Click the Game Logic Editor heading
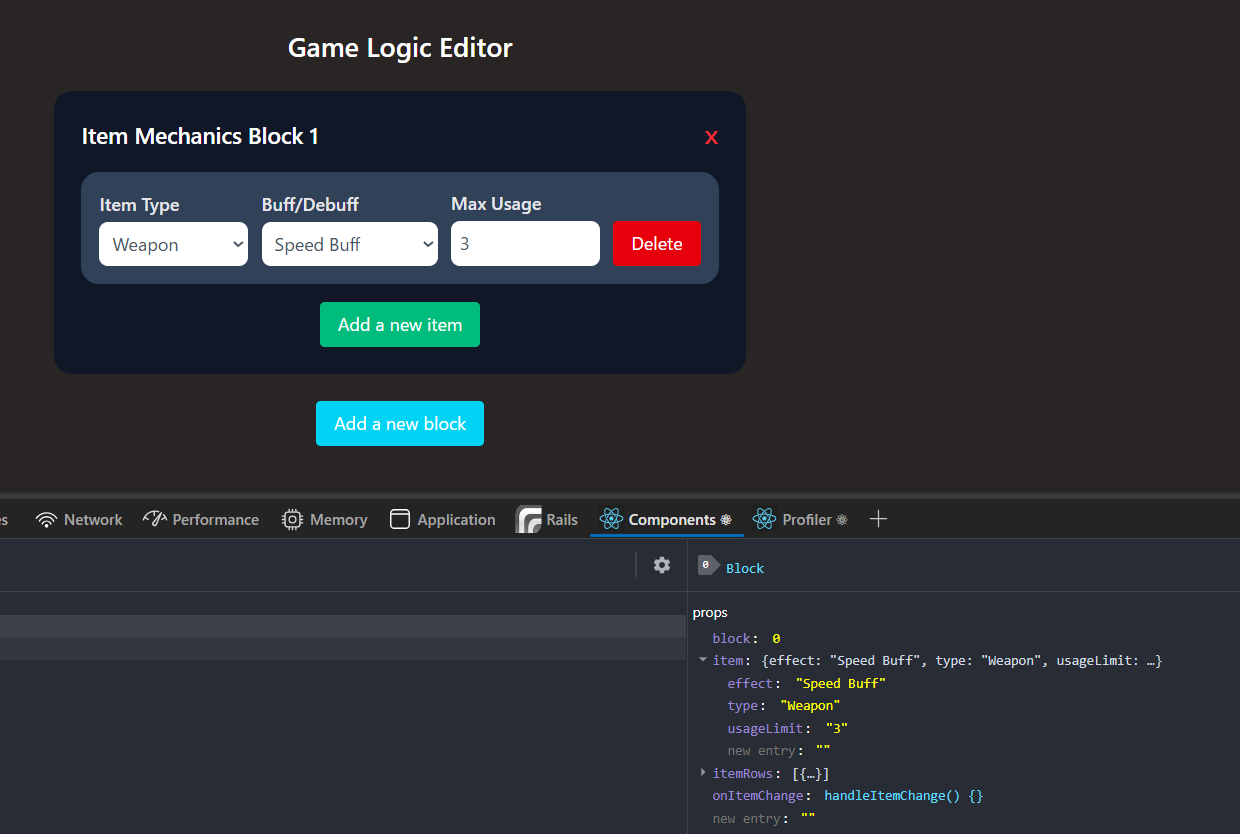This screenshot has height=834, width=1240. coord(400,48)
